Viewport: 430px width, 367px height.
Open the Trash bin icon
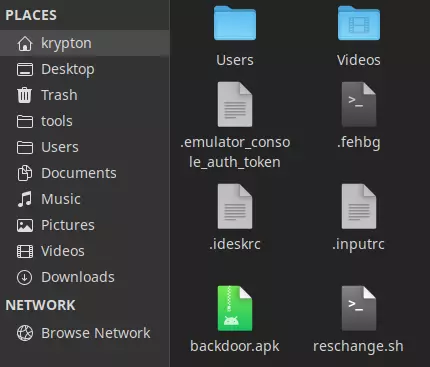(x=25, y=95)
